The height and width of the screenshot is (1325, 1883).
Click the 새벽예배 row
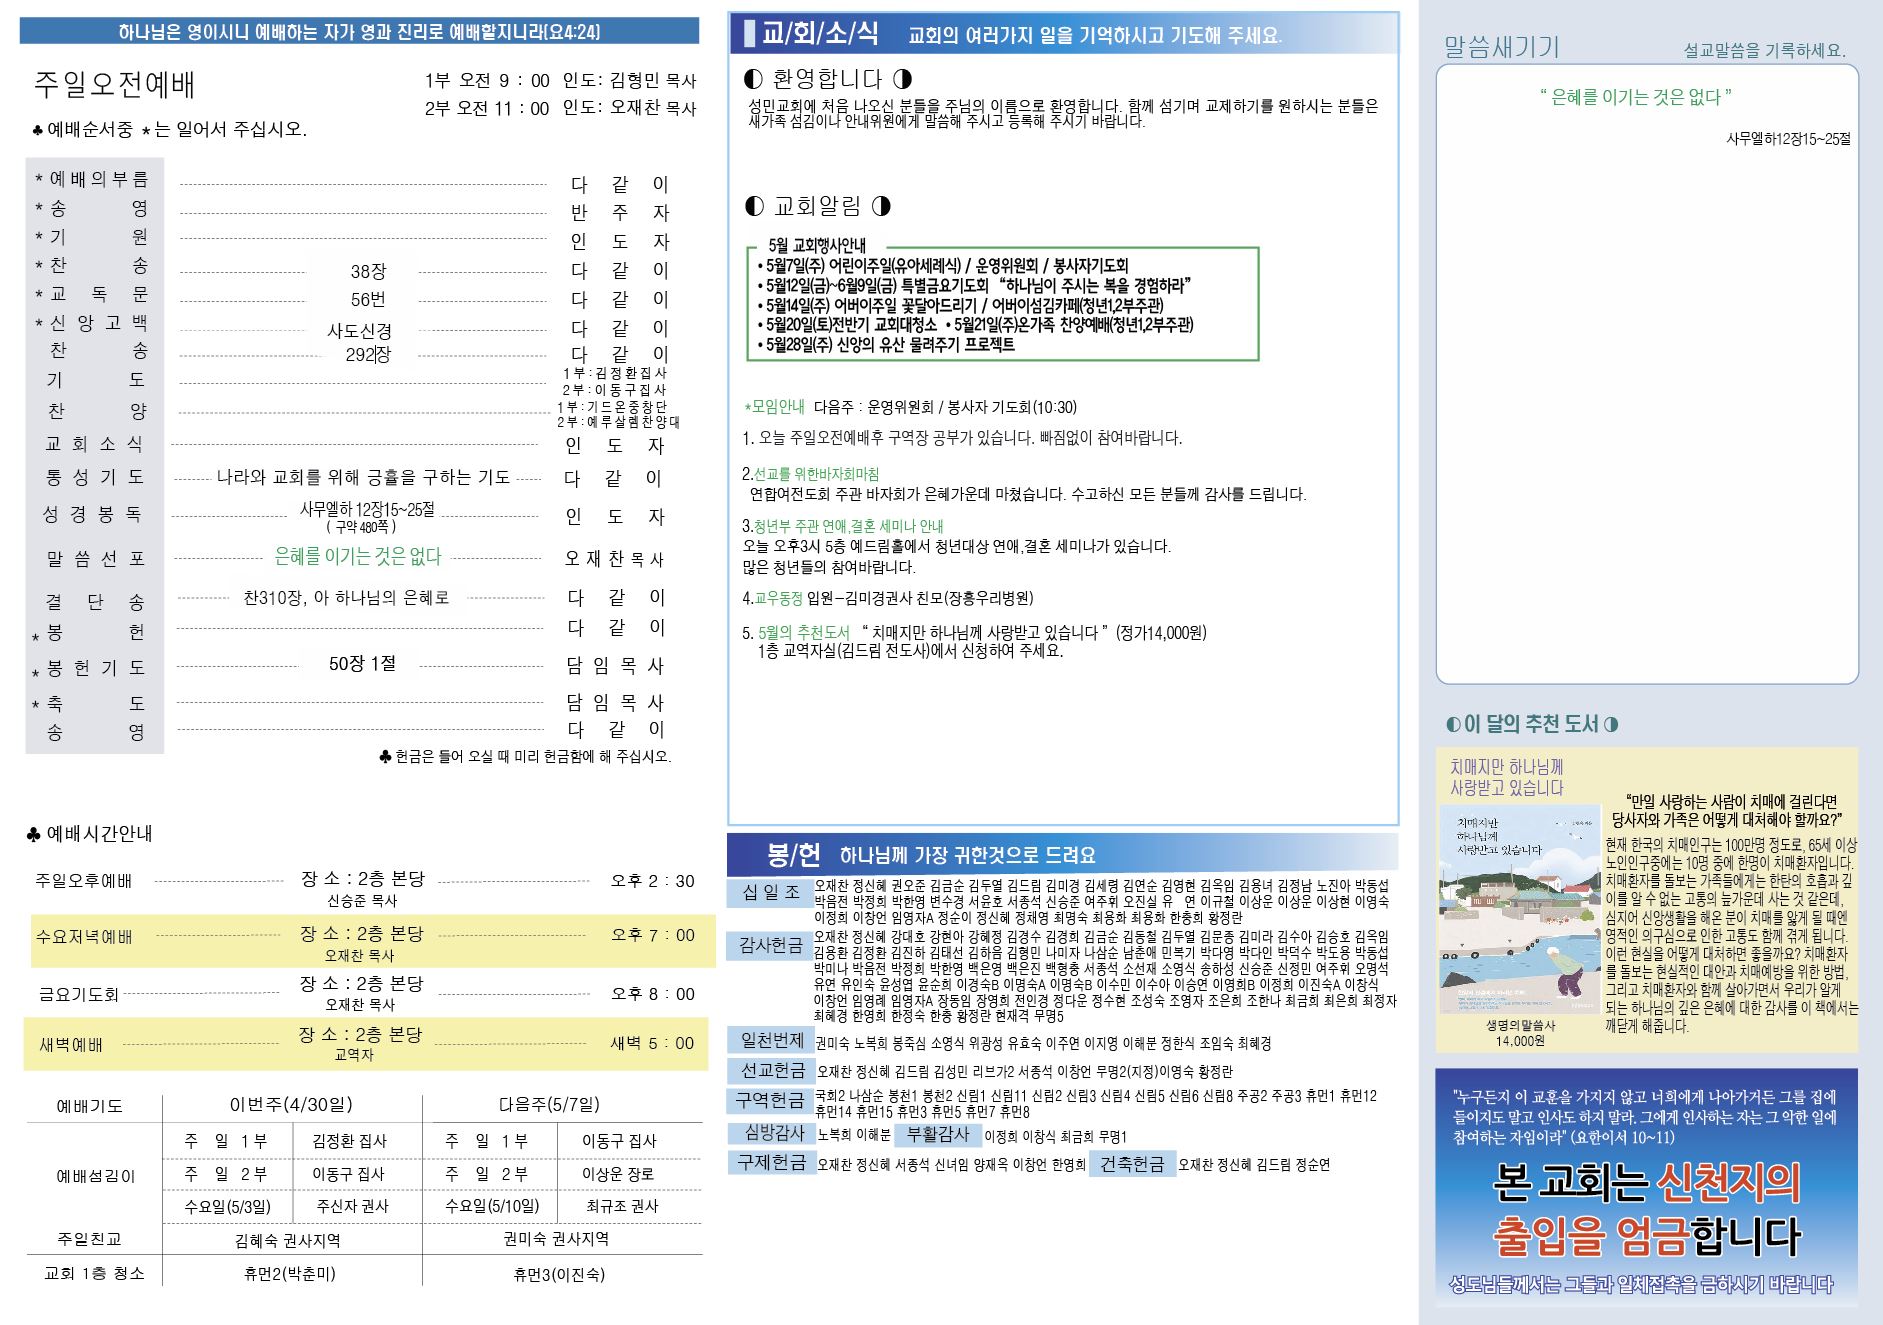(x=366, y=1044)
